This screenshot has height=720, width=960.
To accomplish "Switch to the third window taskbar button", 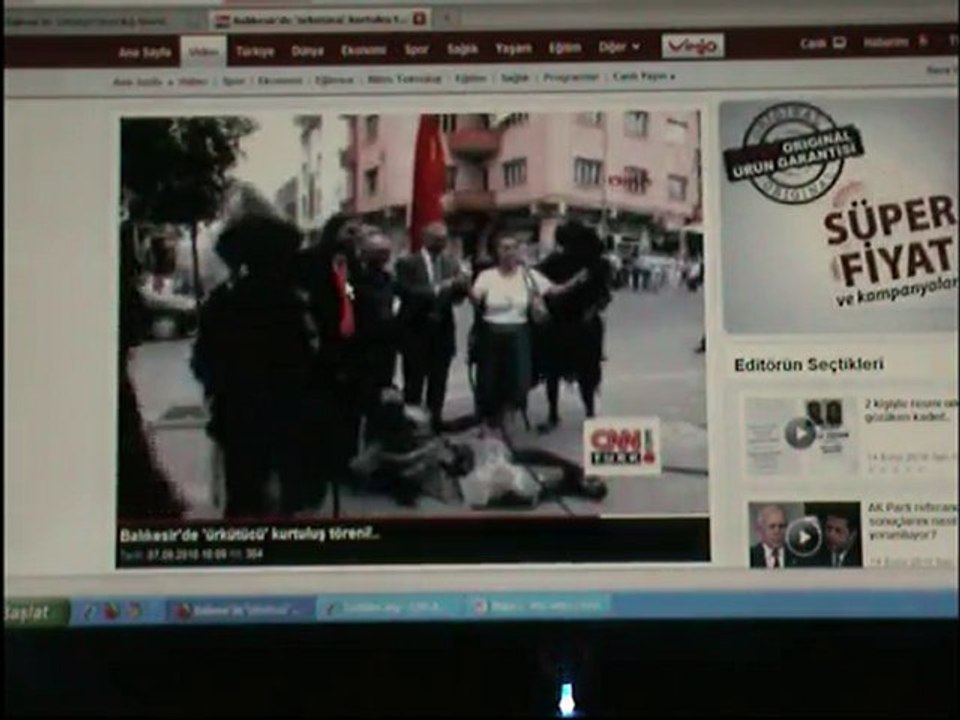I will [538, 606].
